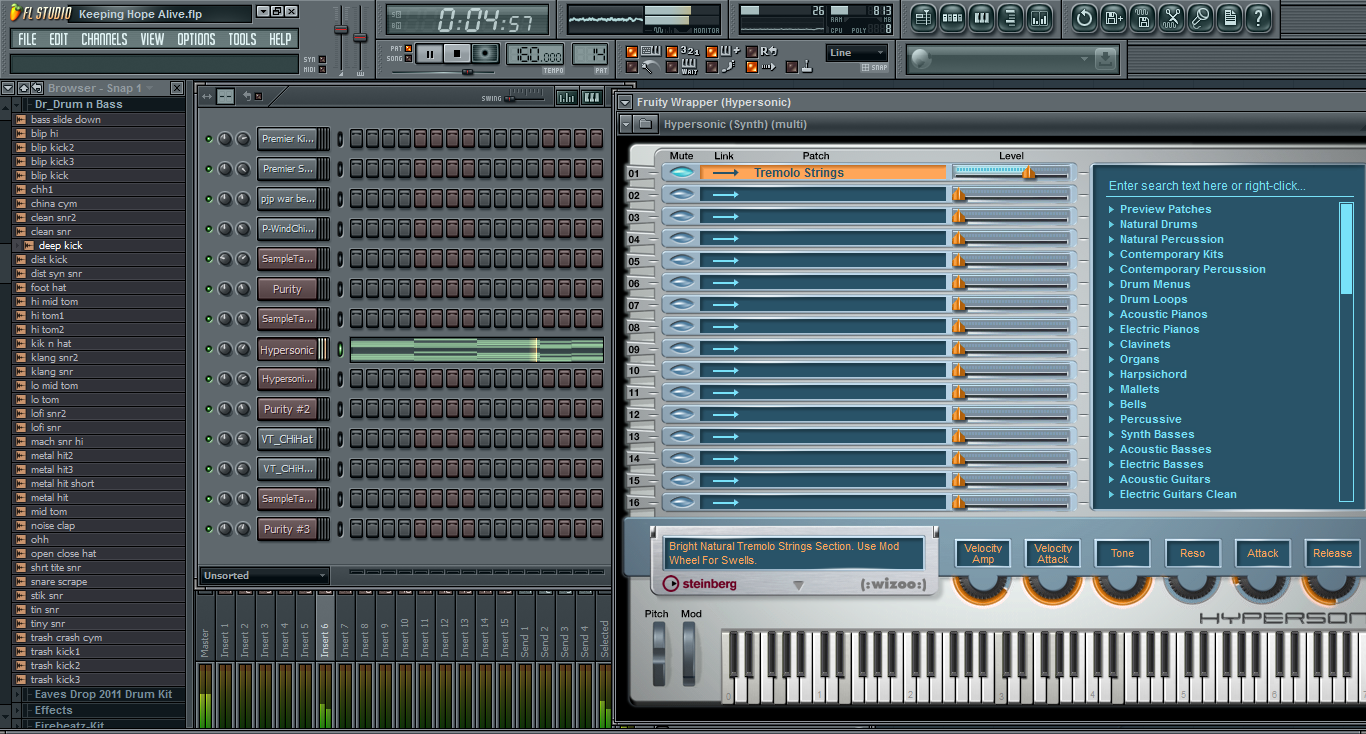Open the FILE menu
Viewport: 1366px width, 734px height.
pos(27,39)
